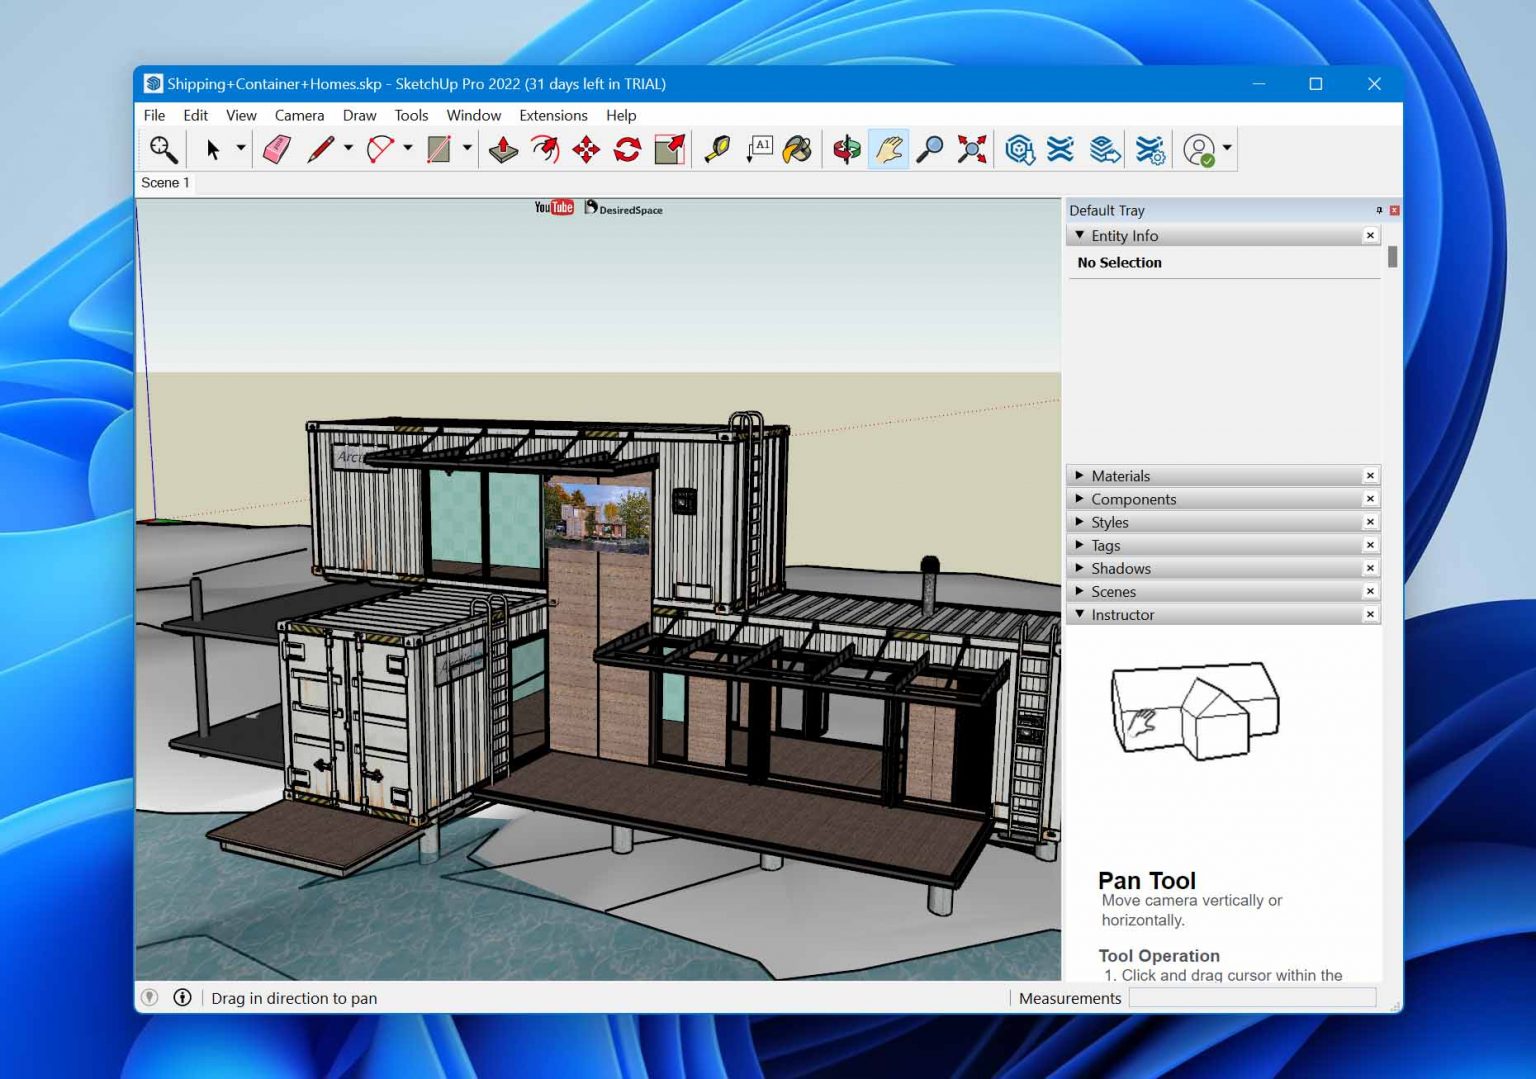1536x1079 pixels.
Task: Select the Paint Bucket tool
Action: click(x=797, y=149)
